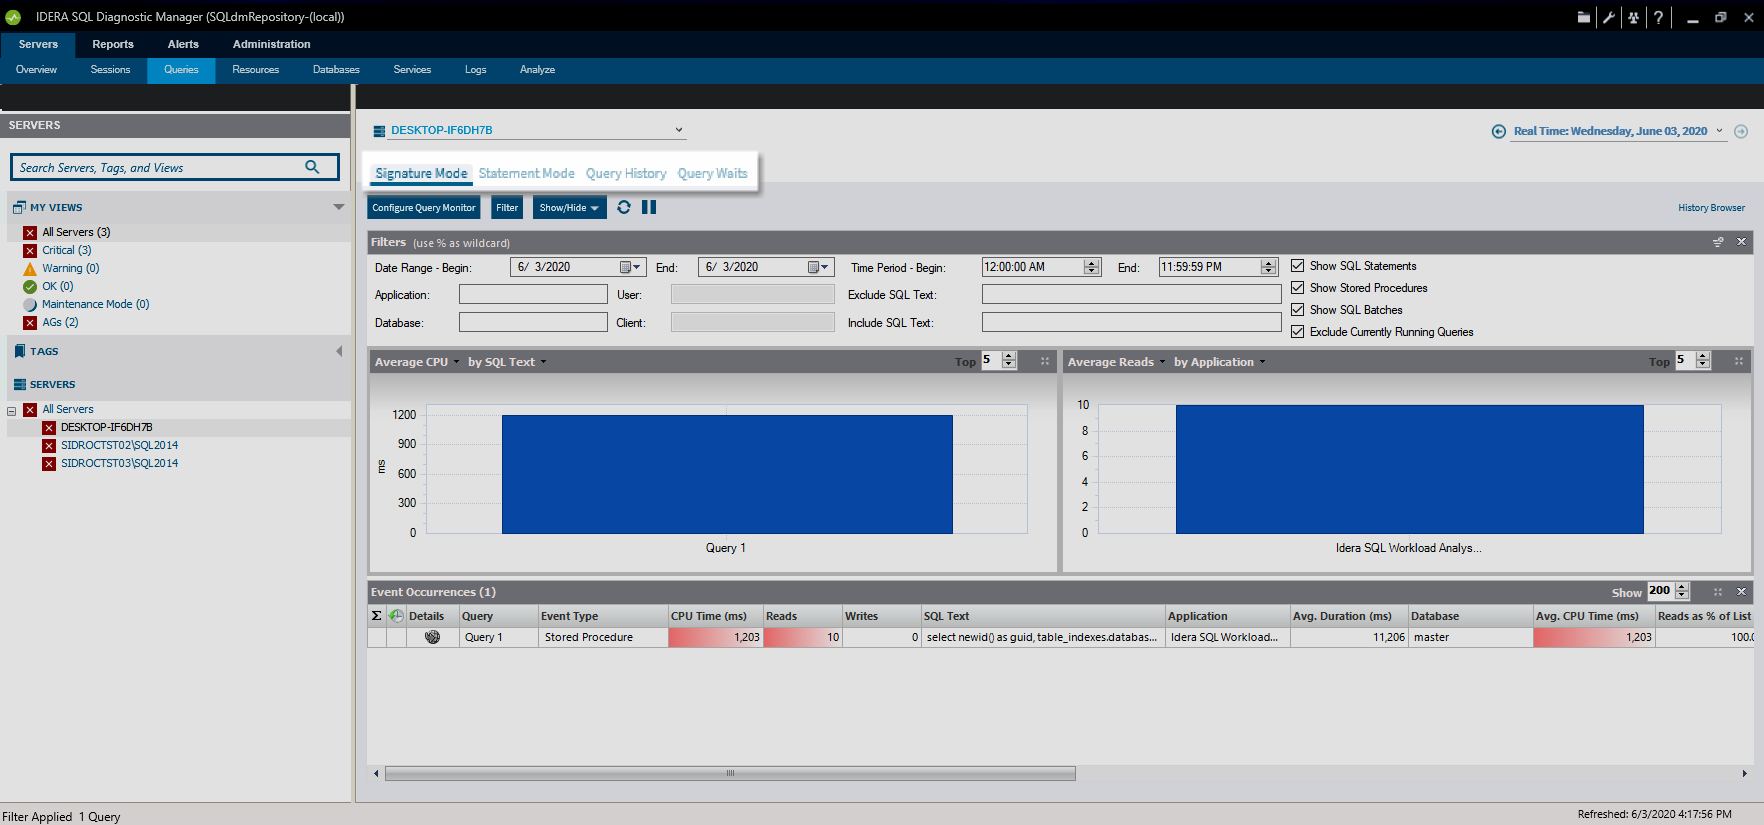The image size is (1764, 825).
Task: Open the History Browser link
Action: 1711,208
